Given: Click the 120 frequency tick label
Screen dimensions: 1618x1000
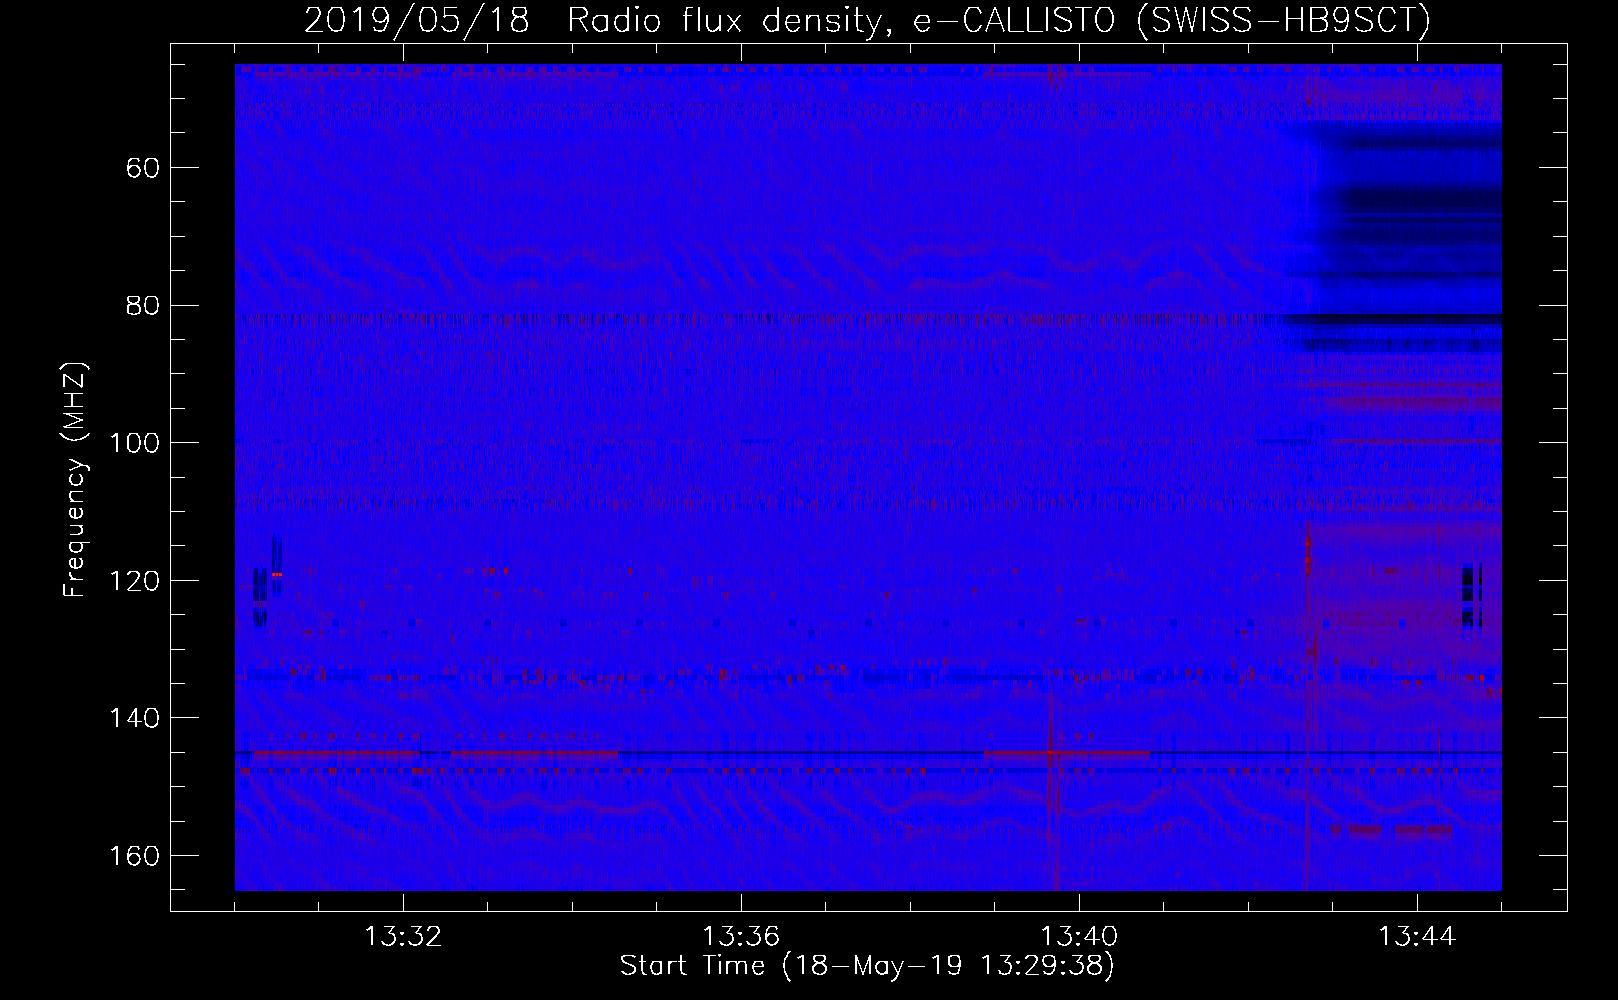Looking at the screenshot, I should point(135,582).
